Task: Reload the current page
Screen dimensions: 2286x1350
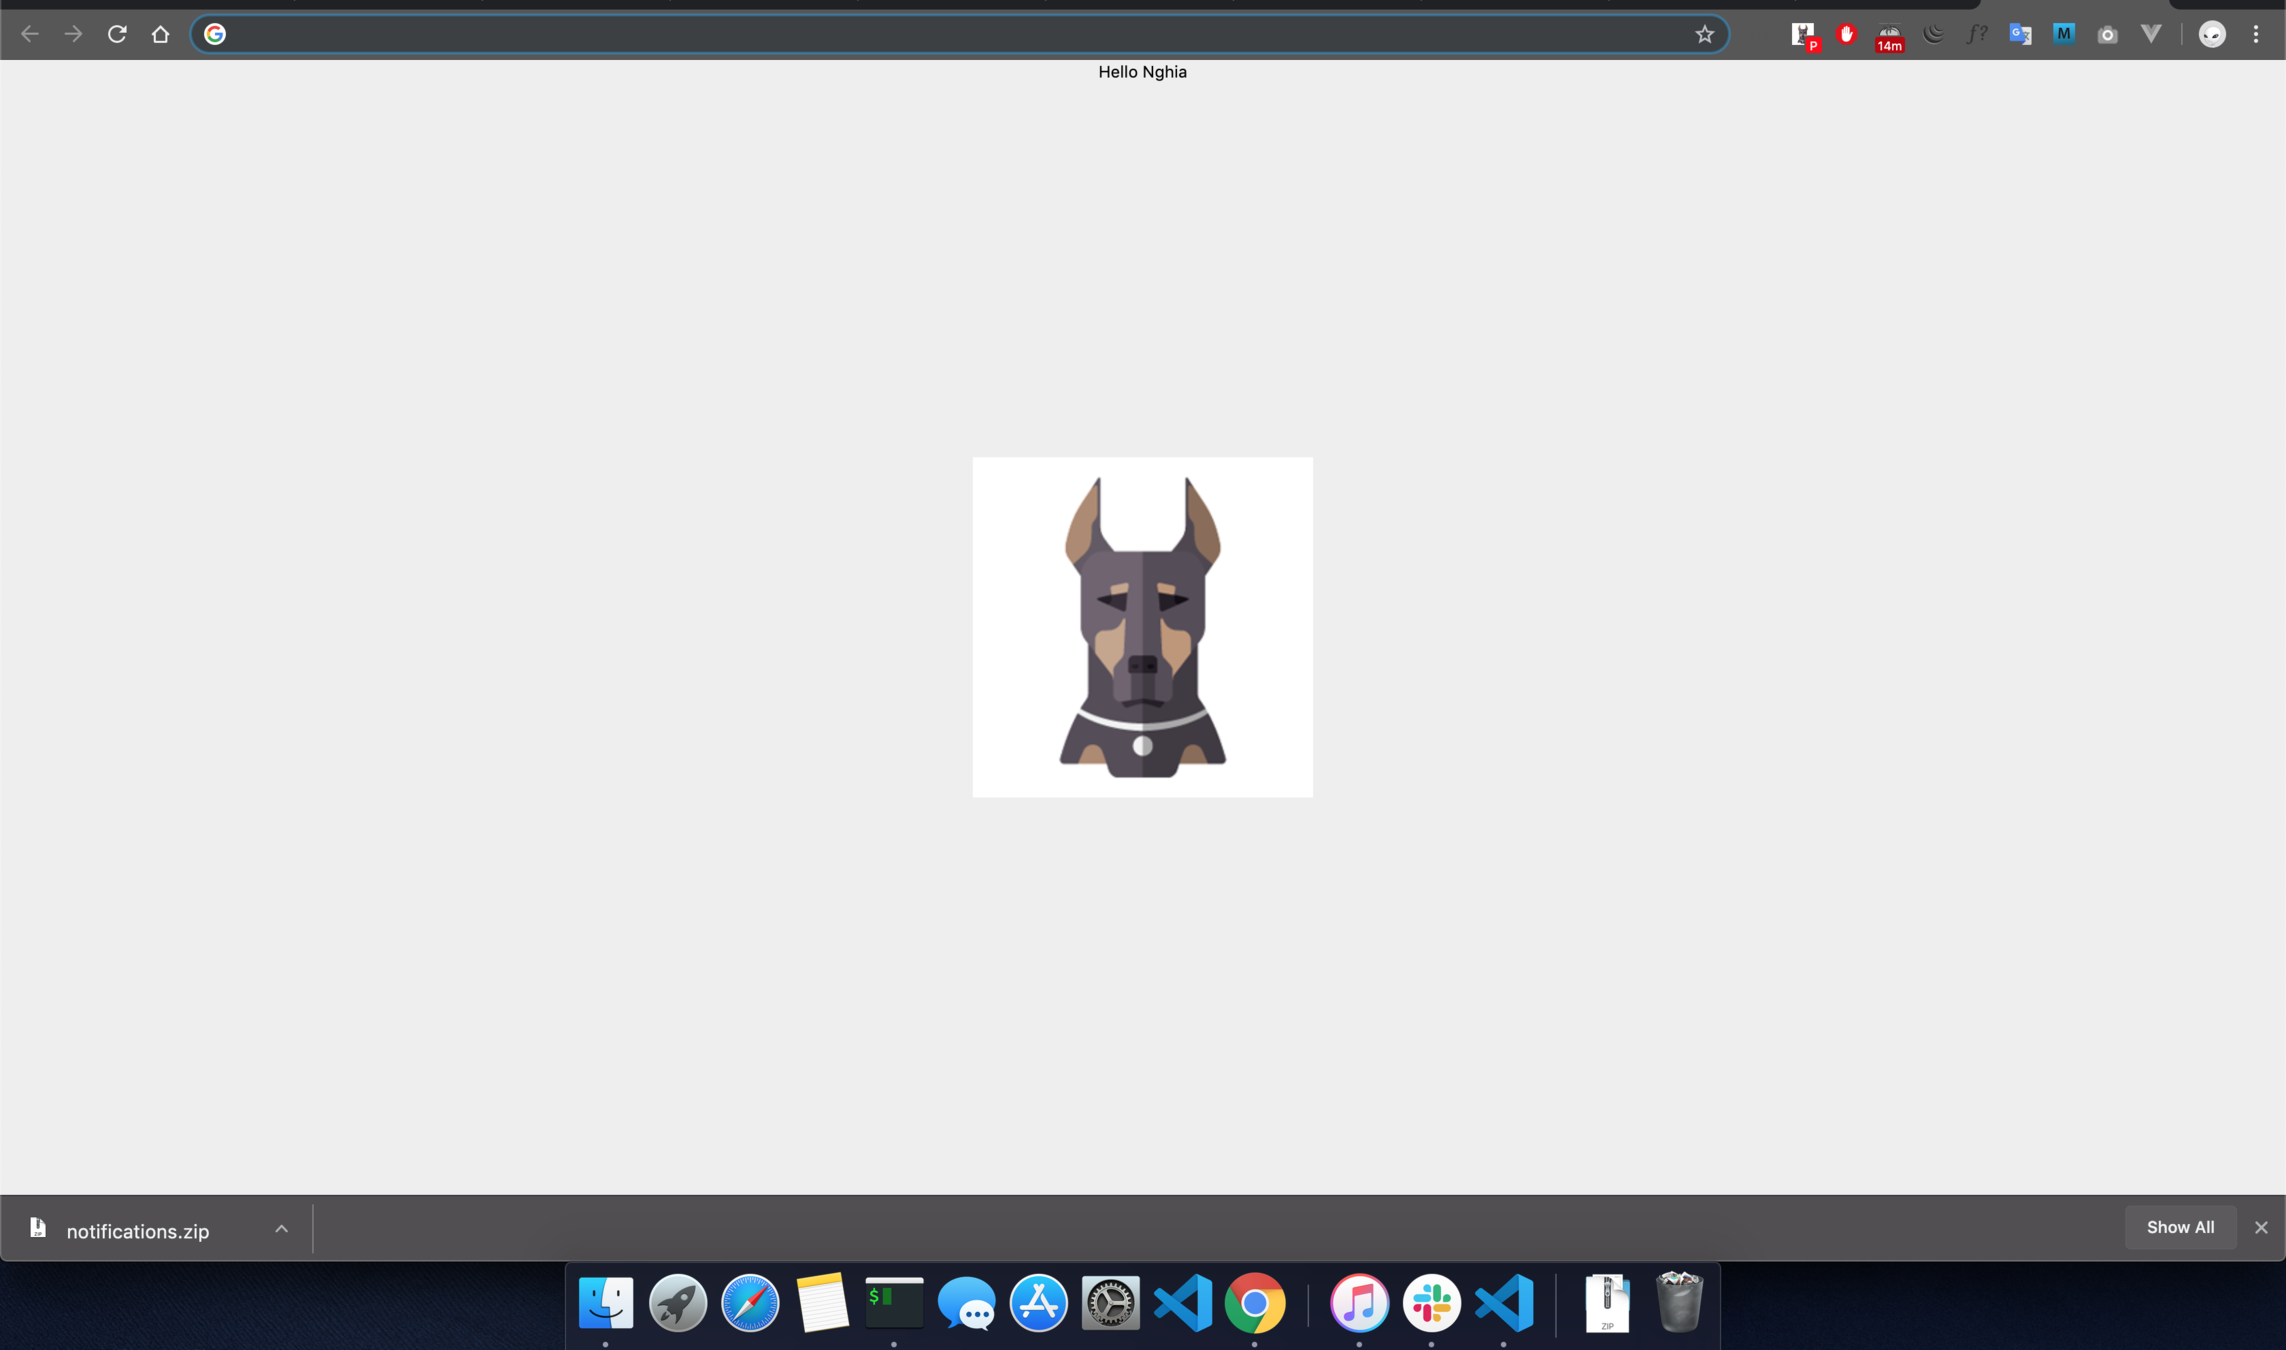Action: click(117, 34)
